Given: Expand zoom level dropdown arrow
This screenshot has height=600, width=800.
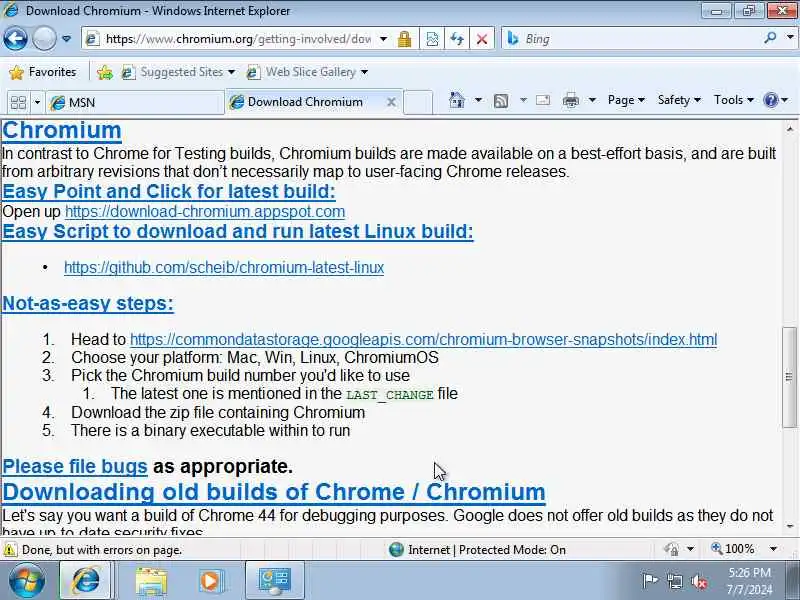Looking at the screenshot, I should coord(773,549).
